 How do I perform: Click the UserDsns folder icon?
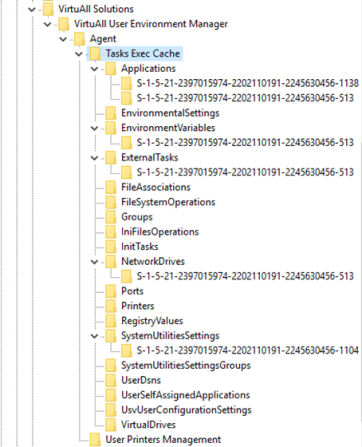click(x=111, y=380)
